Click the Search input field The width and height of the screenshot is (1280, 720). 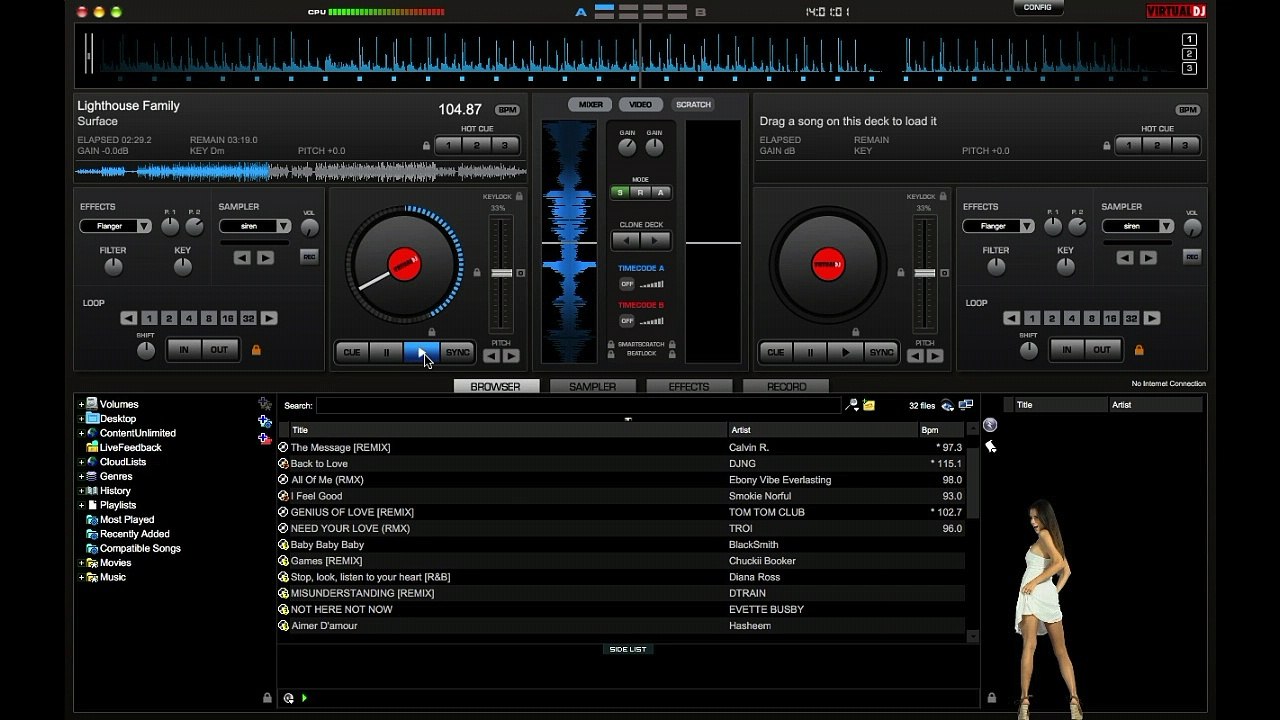(x=578, y=405)
